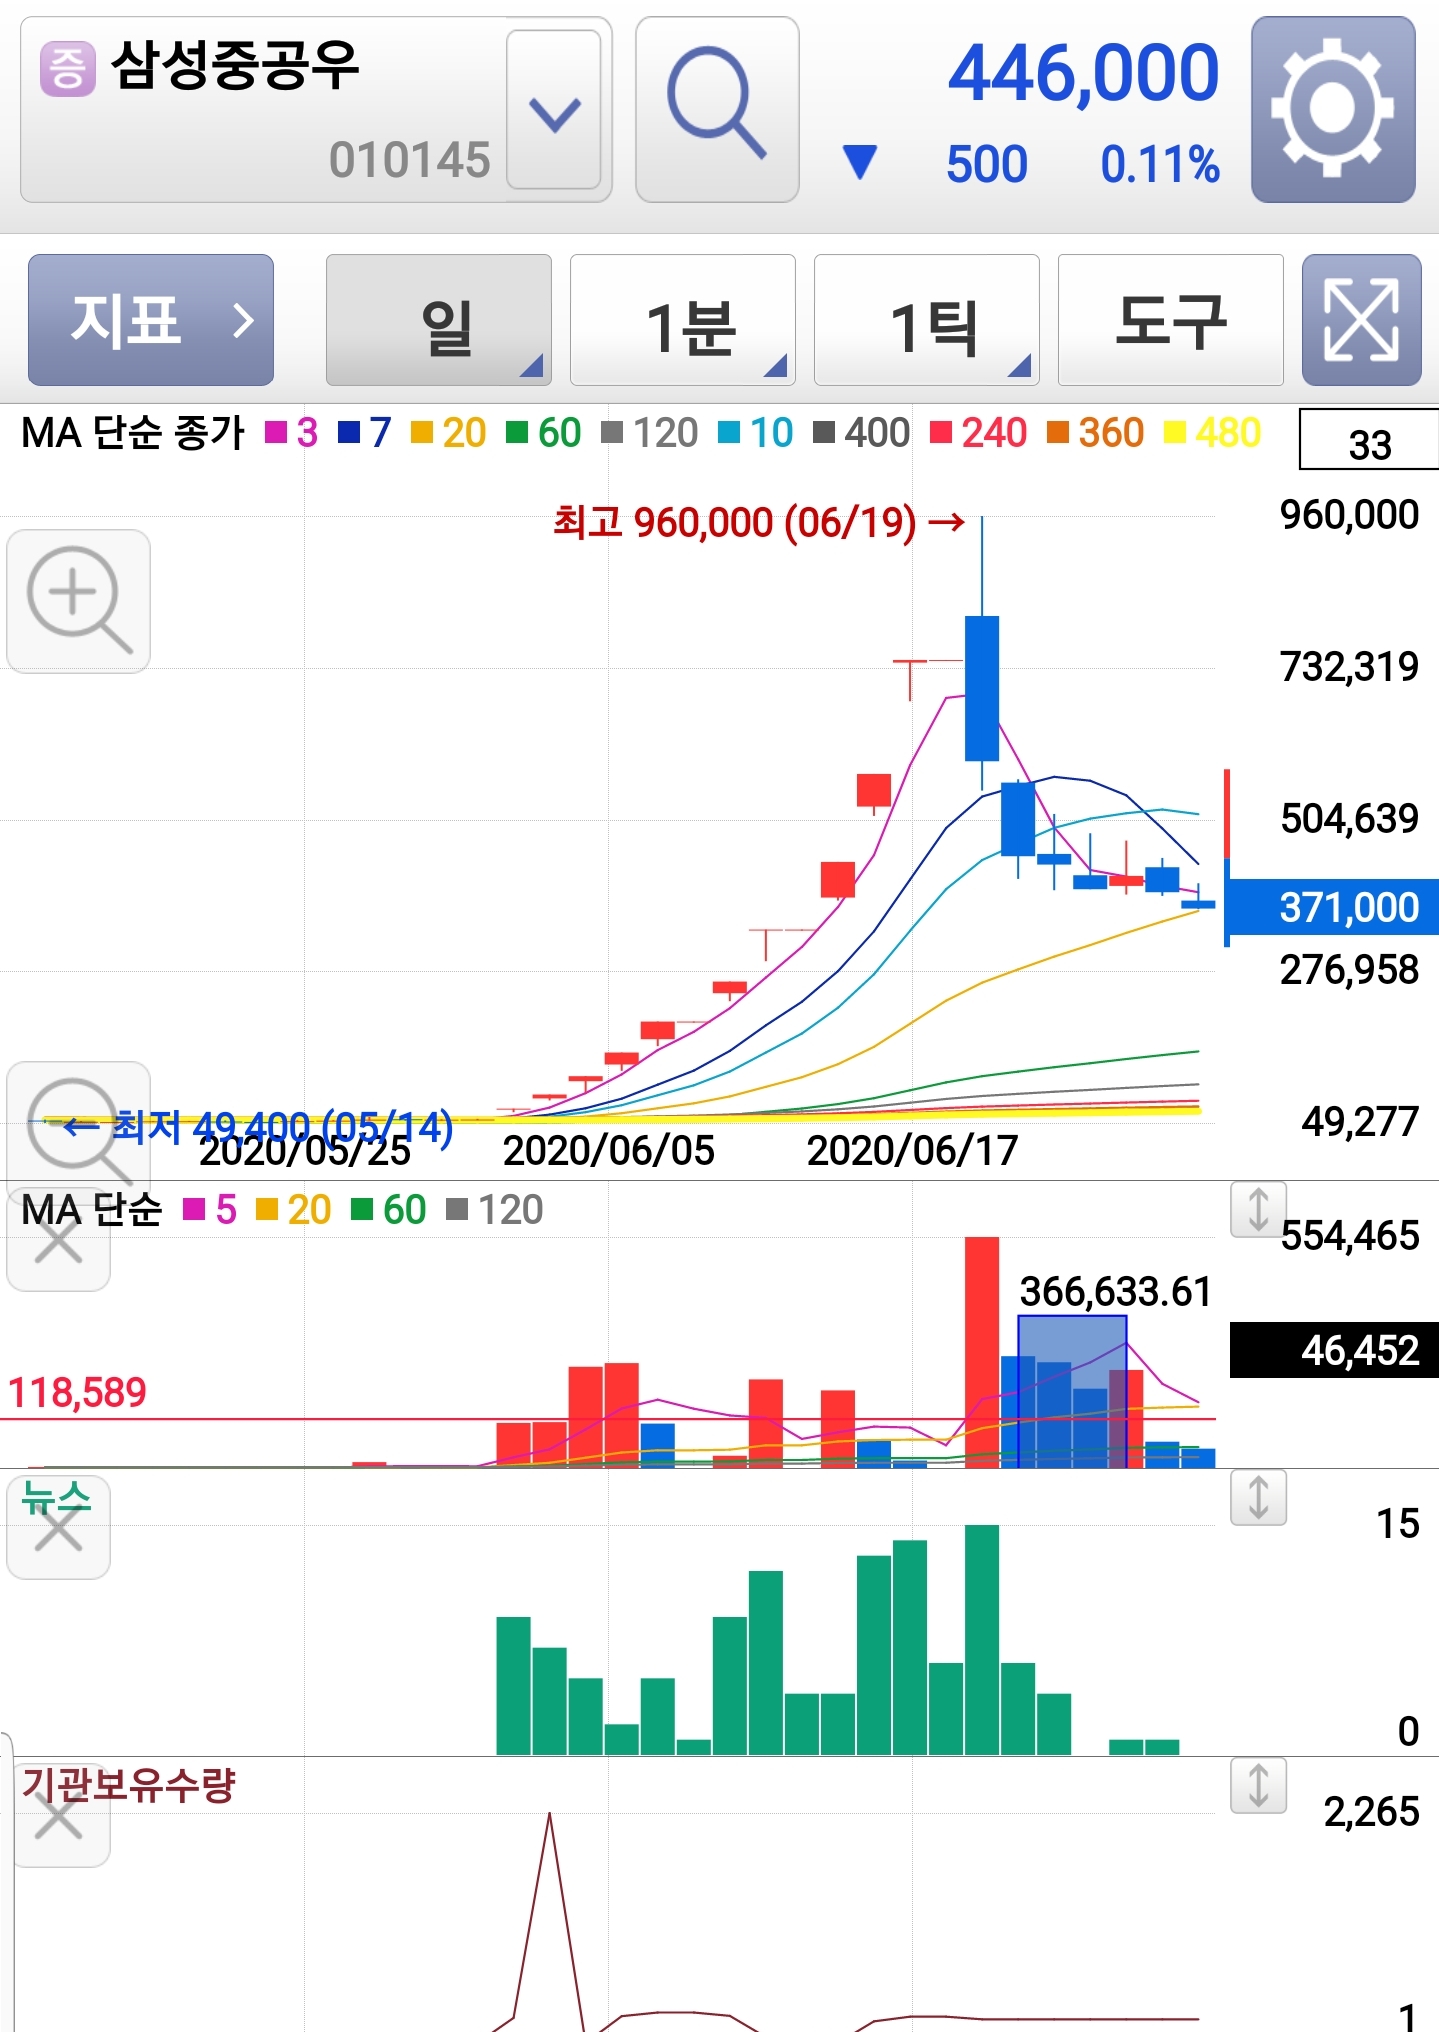The height and width of the screenshot is (2032, 1439).
Task: Tap the 732,319 price axis label
Action: click(1349, 667)
